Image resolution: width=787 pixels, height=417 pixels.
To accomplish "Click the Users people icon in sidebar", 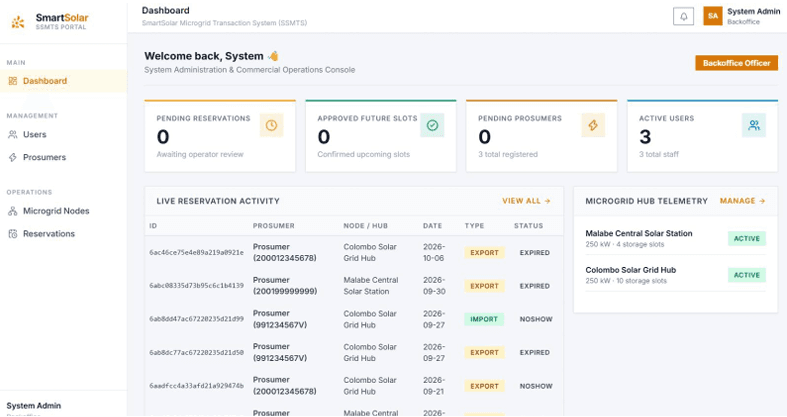I will point(13,134).
